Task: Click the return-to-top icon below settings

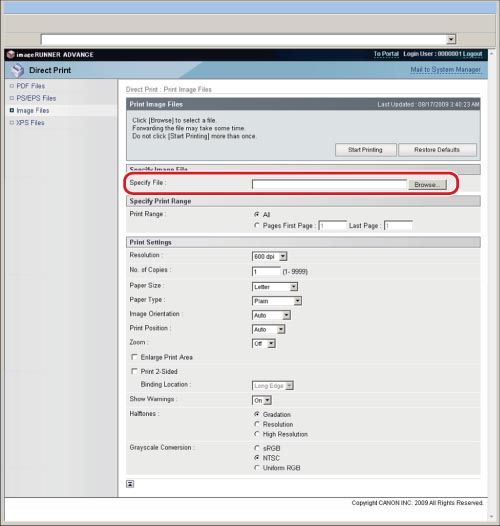Action: click(130, 484)
